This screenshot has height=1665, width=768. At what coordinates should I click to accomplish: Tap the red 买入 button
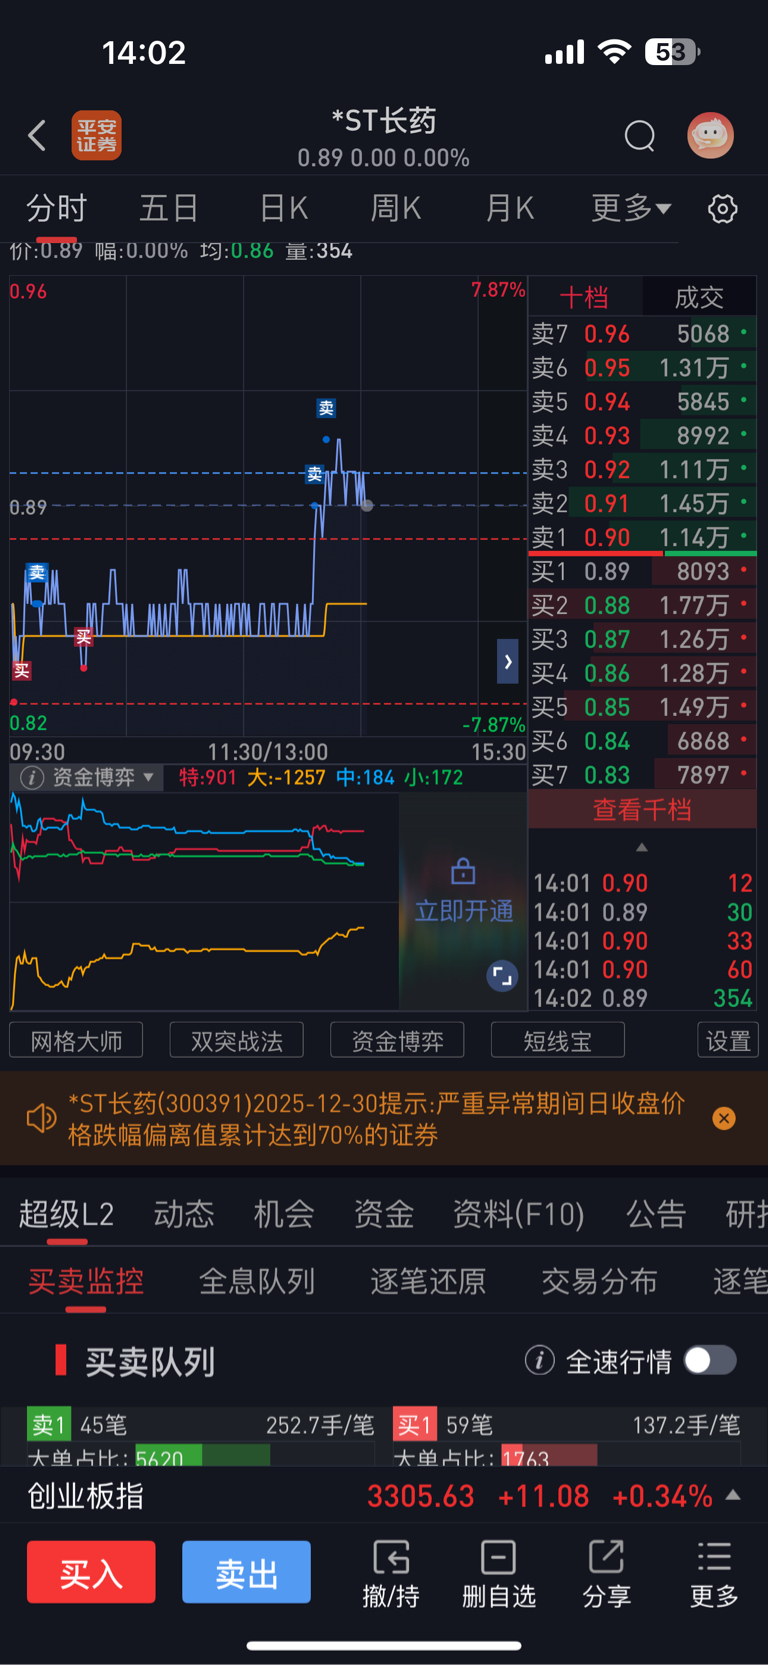91,1573
